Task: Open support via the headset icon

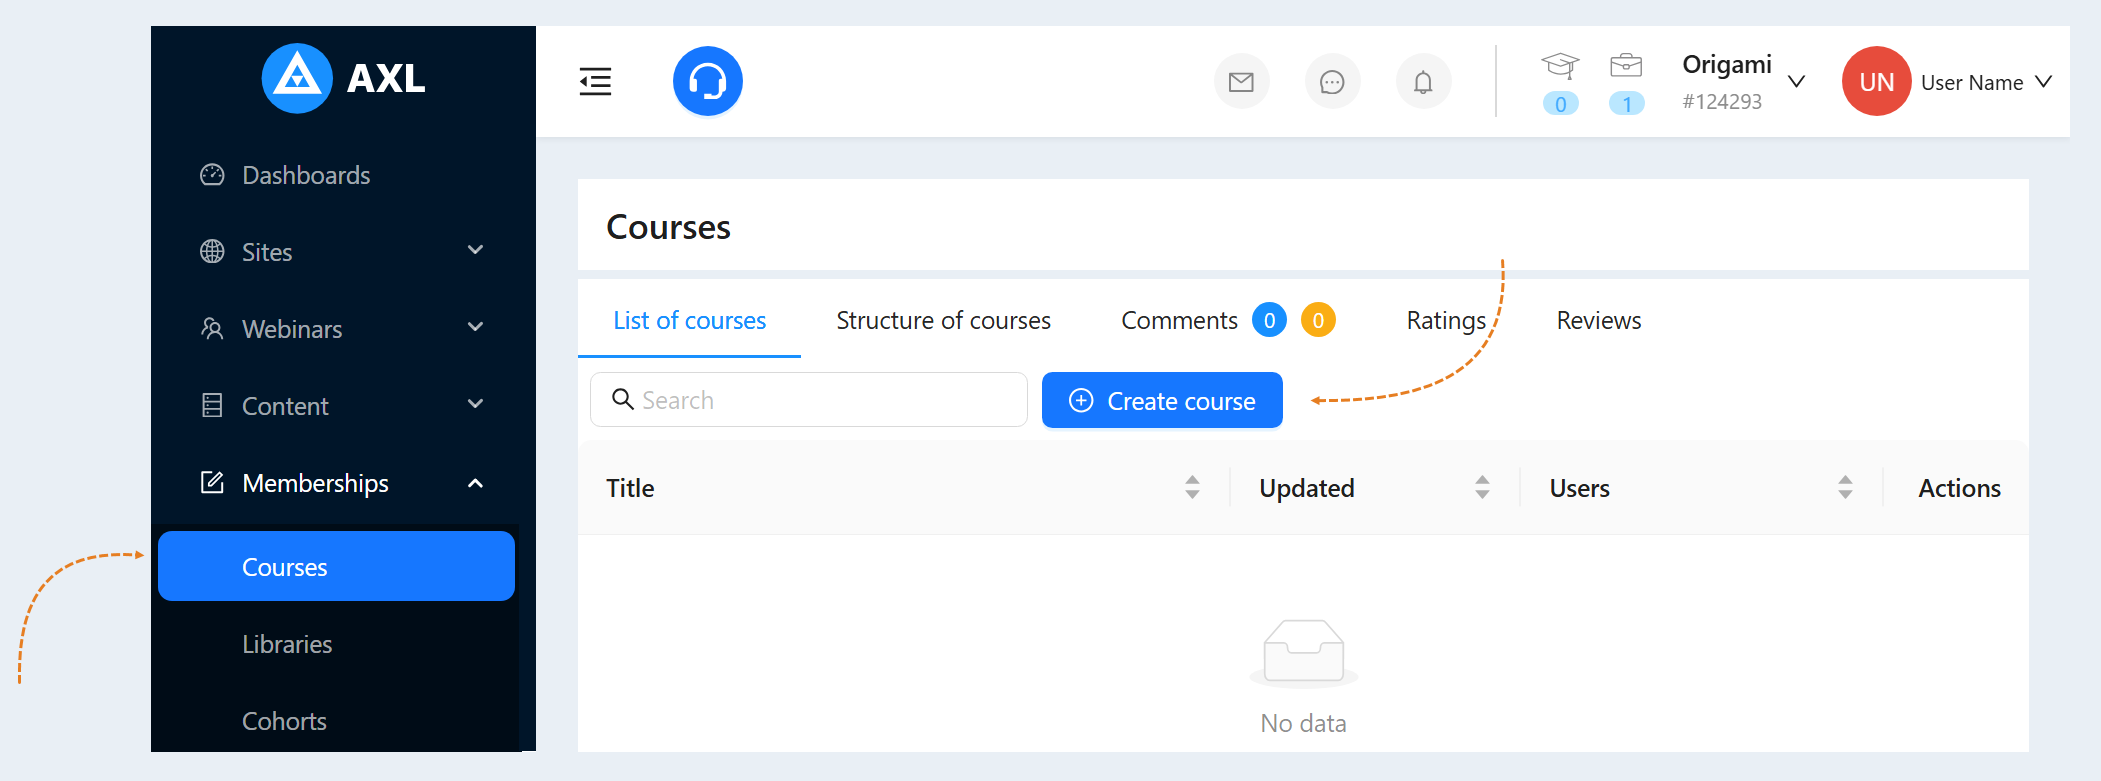Action: [x=708, y=81]
